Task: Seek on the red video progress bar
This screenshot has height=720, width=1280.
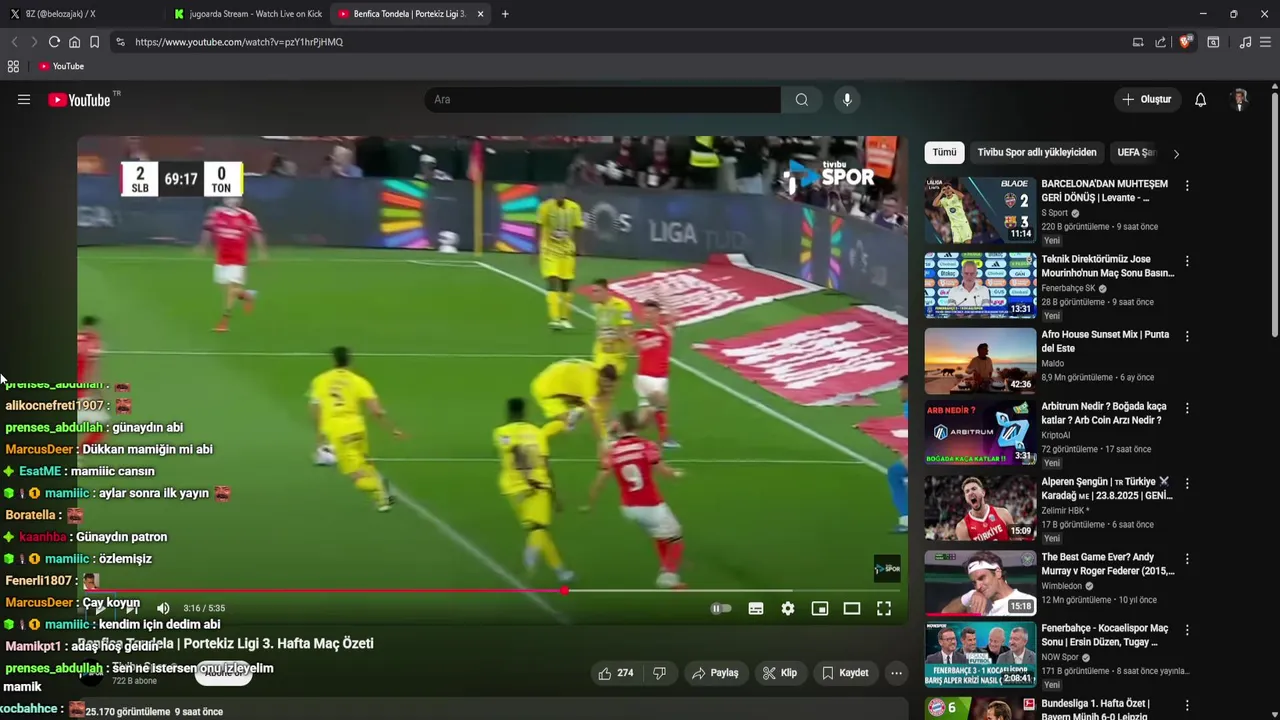Action: tap(490, 590)
